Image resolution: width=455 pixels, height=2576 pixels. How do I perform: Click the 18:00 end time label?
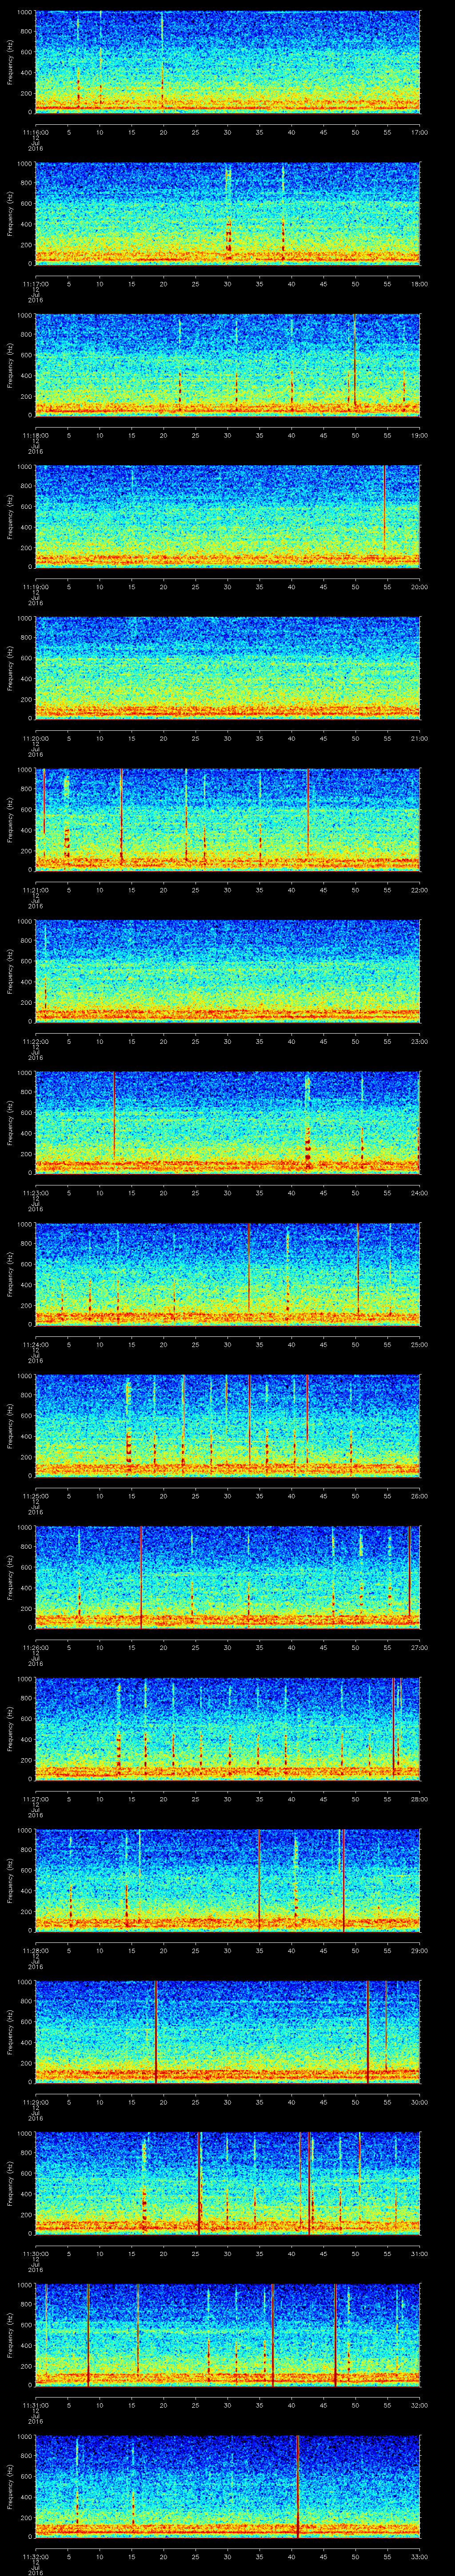[x=419, y=284]
